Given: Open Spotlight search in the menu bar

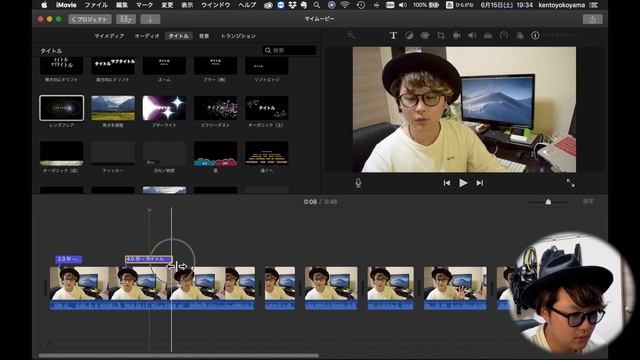Looking at the screenshot, I should pyautogui.click(x=316, y=5).
